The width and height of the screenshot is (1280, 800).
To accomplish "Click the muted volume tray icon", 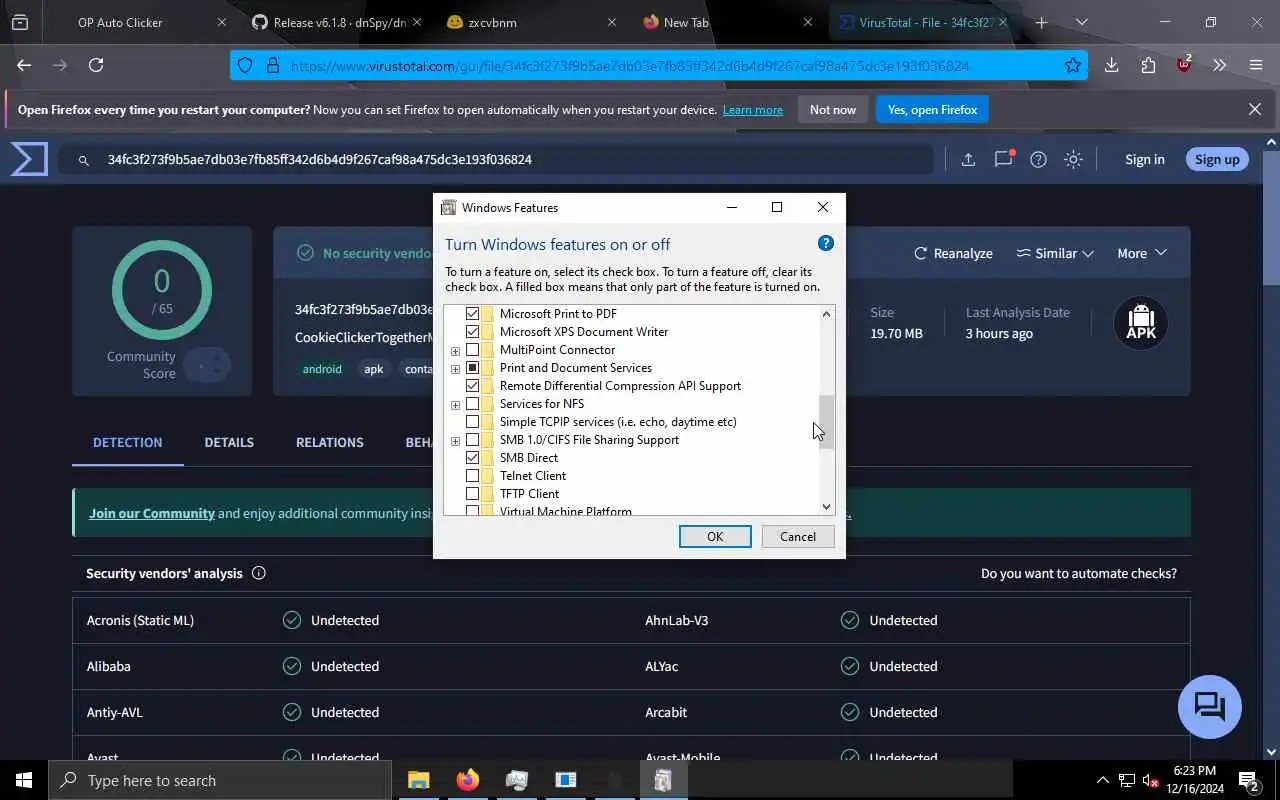I will 1150,780.
